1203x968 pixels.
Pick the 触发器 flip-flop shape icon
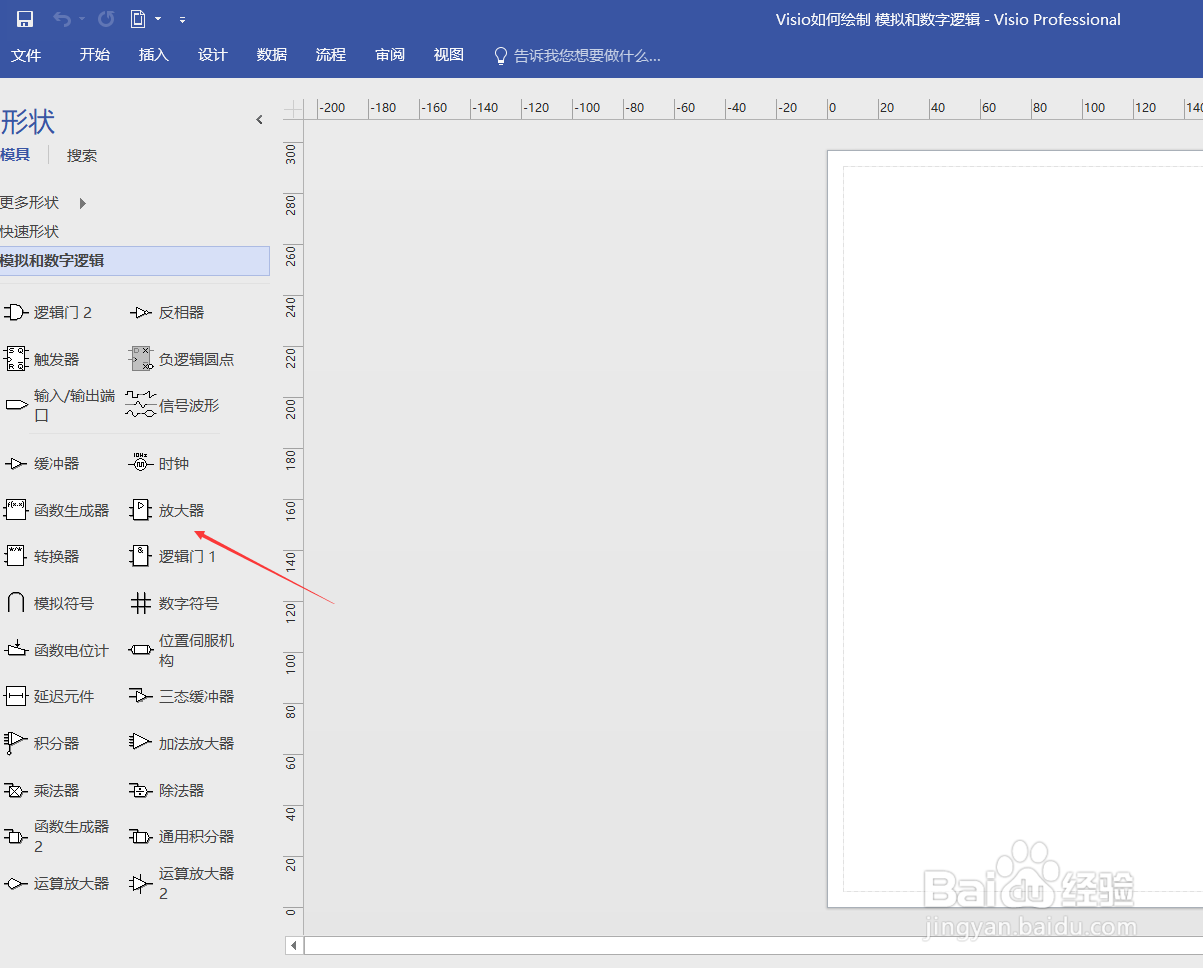16,359
